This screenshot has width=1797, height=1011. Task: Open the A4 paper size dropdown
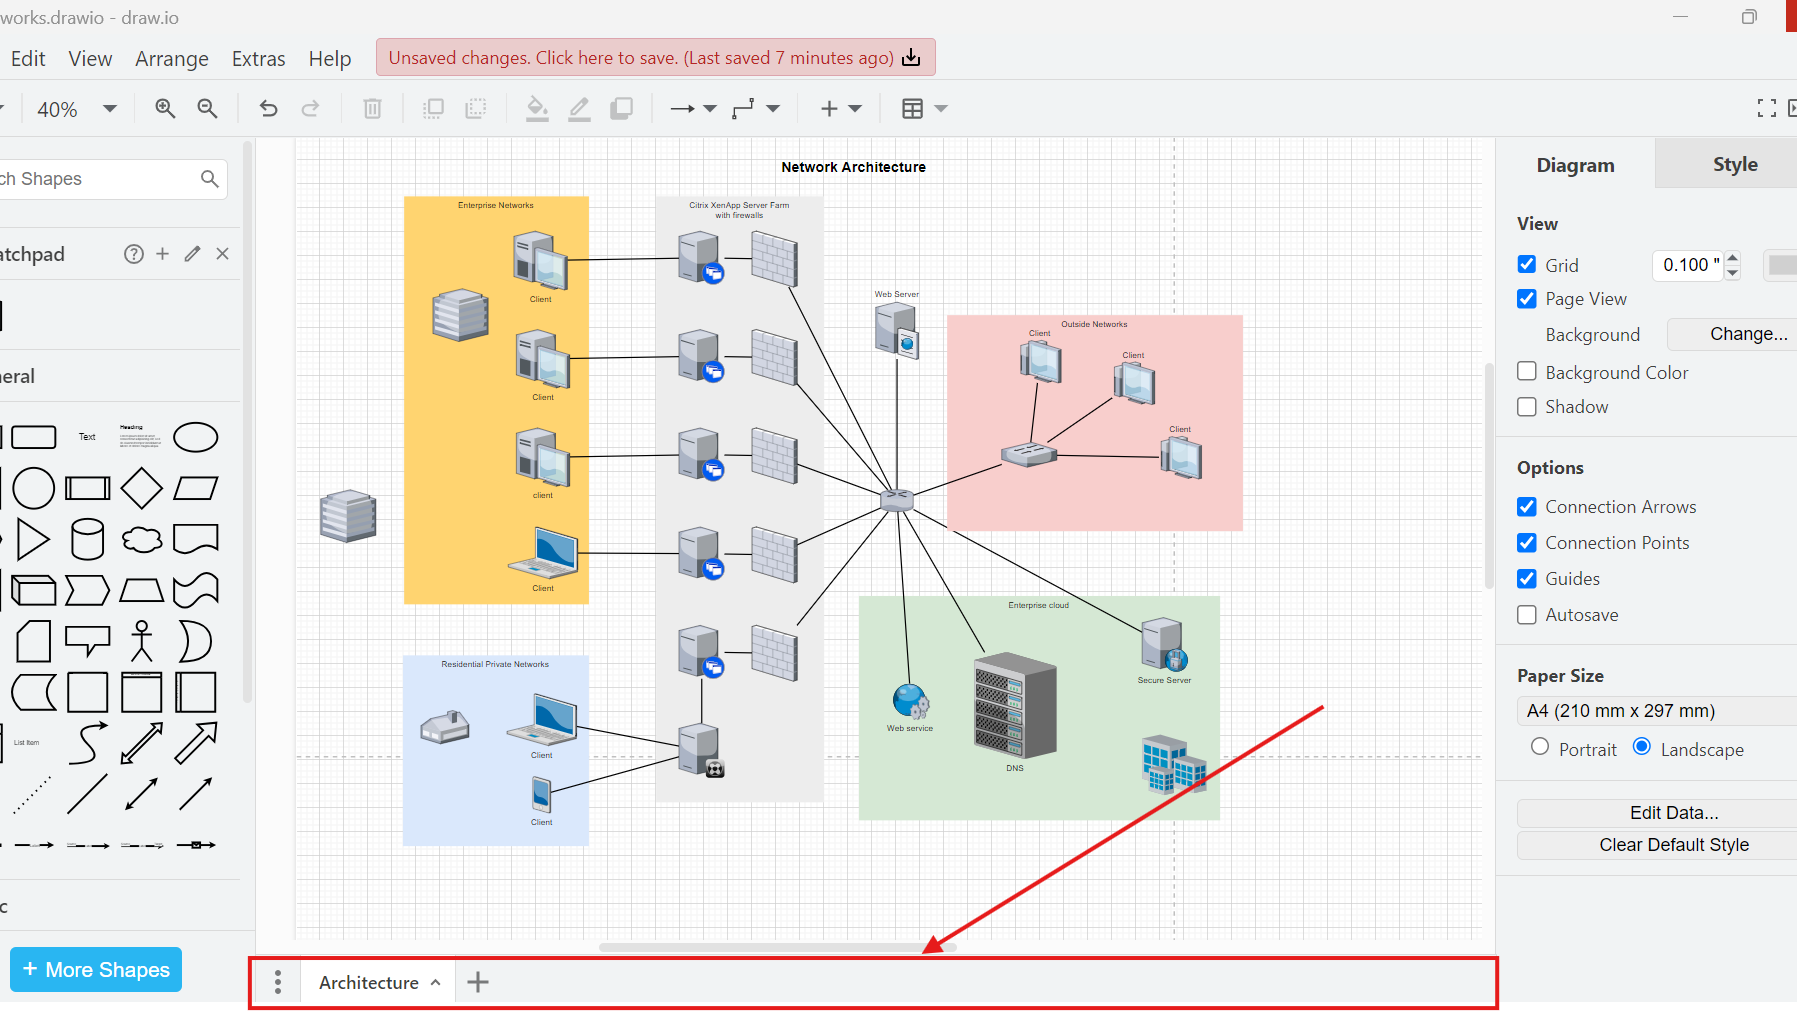click(x=1656, y=711)
